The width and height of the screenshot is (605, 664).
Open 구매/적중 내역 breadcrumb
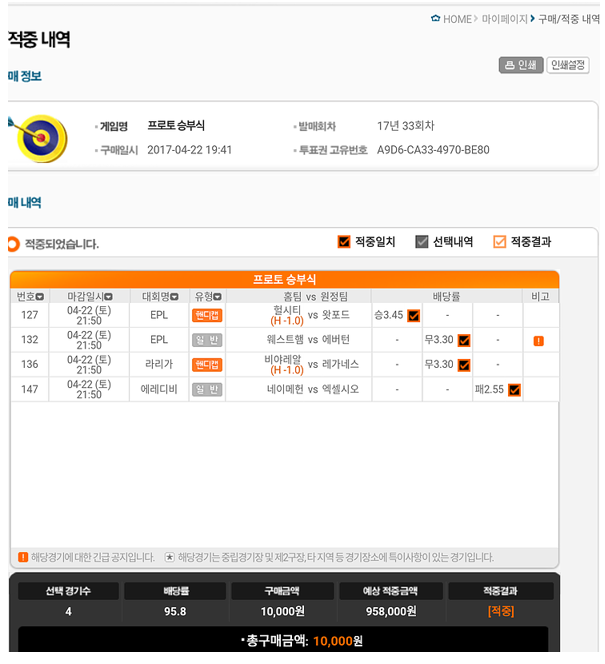(x=569, y=19)
